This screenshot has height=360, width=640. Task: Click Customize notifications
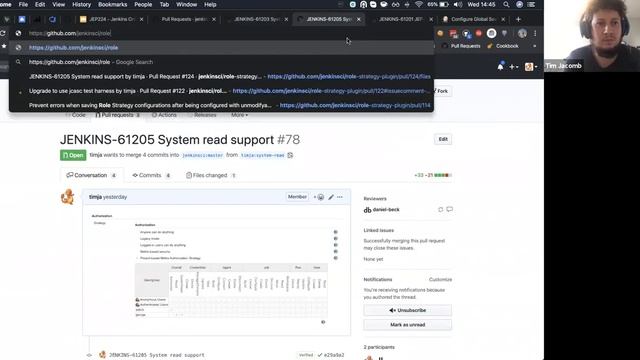click(440, 280)
